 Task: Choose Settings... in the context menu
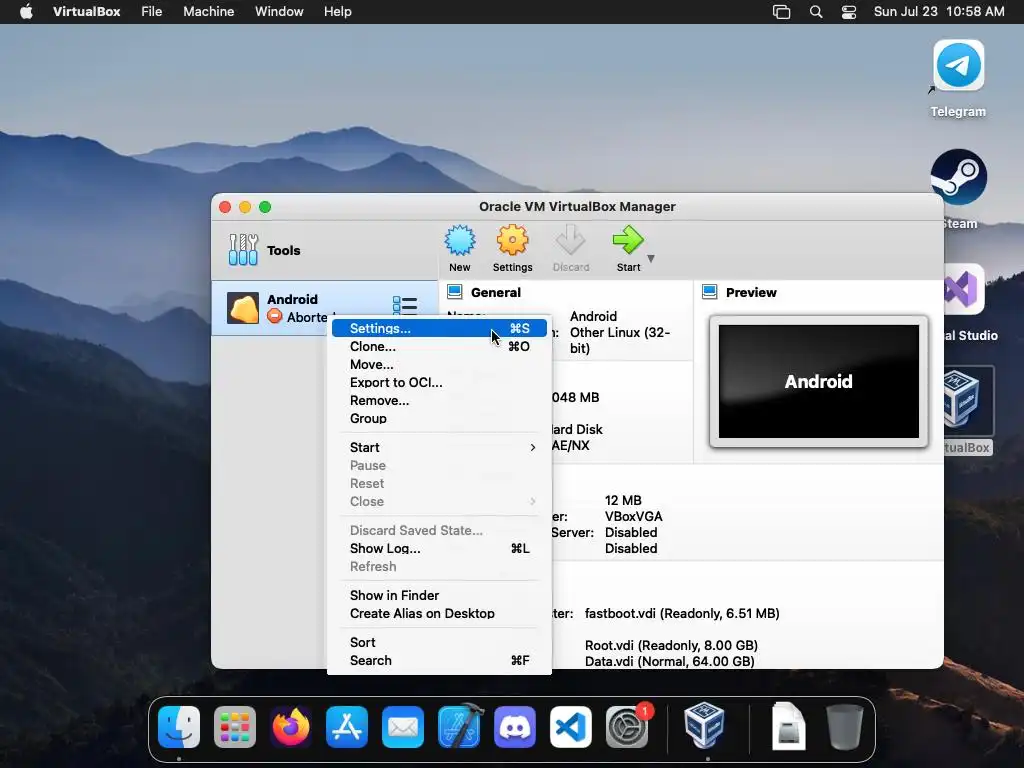pos(440,328)
